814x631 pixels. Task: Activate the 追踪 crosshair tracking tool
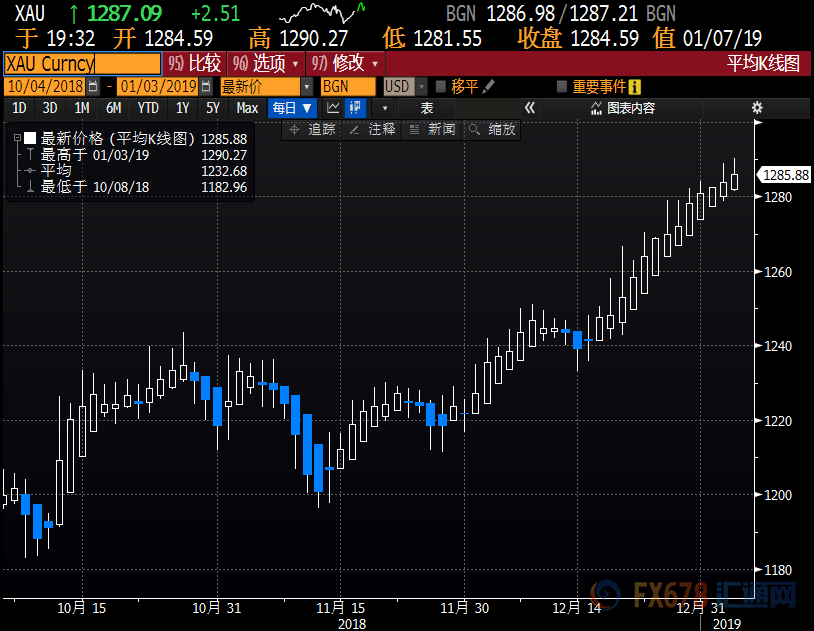click(313, 129)
